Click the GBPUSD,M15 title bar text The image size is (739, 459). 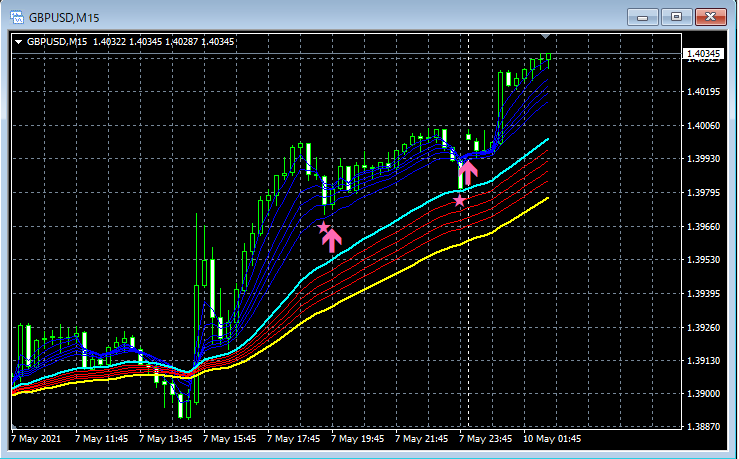click(64, 18)
